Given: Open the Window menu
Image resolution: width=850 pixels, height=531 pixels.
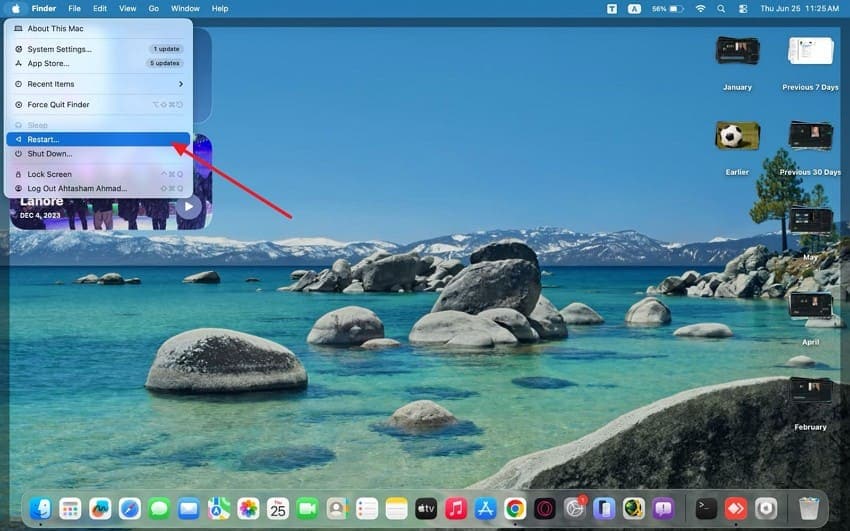Looking at the screenshot, I should pyautogui.click(x=185, y=9).
